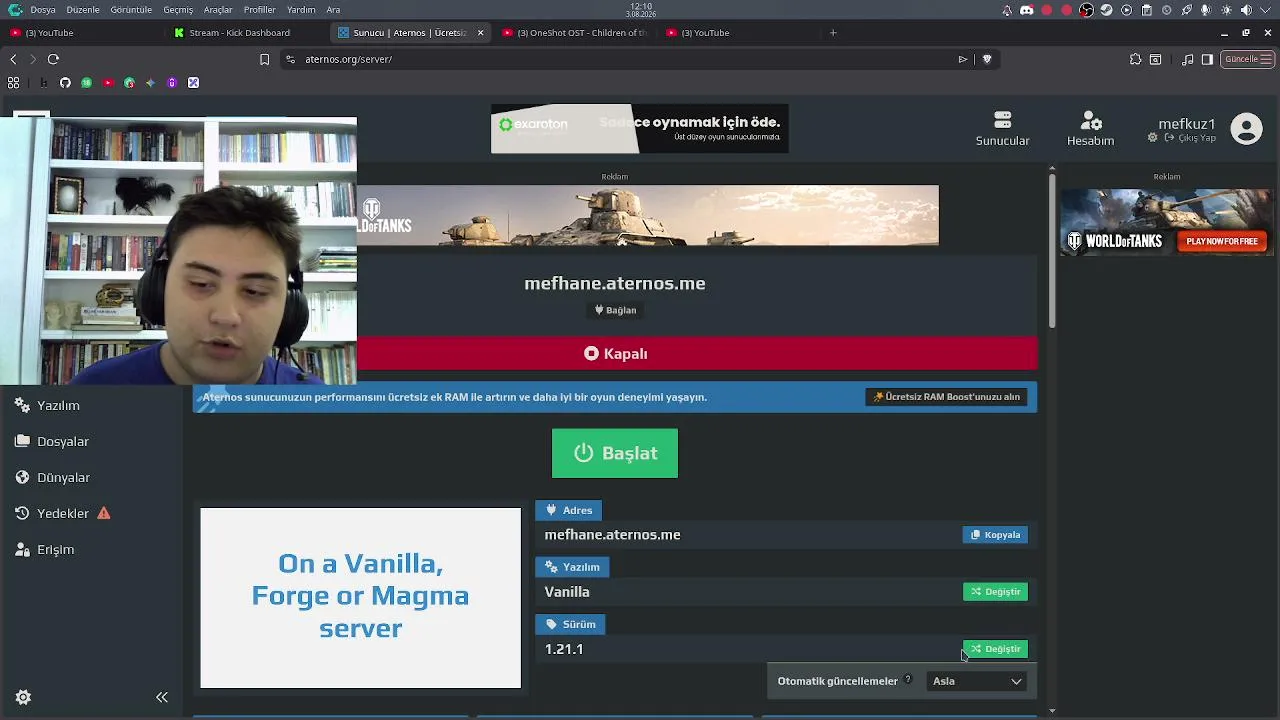Click the site info icon in address bar
The image size is (1280, 720).
[290, 59]
